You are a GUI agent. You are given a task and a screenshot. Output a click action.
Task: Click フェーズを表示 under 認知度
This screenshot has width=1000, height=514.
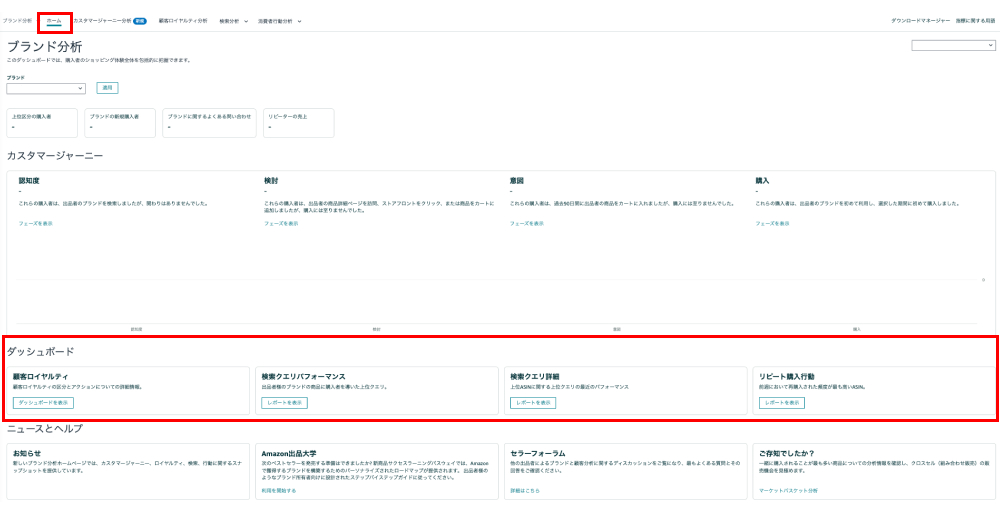pos(36,224)
